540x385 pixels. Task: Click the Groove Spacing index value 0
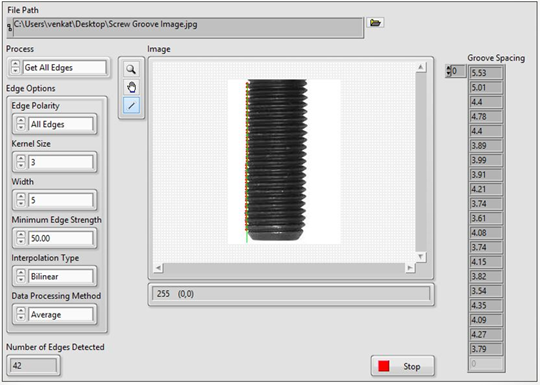458,71
